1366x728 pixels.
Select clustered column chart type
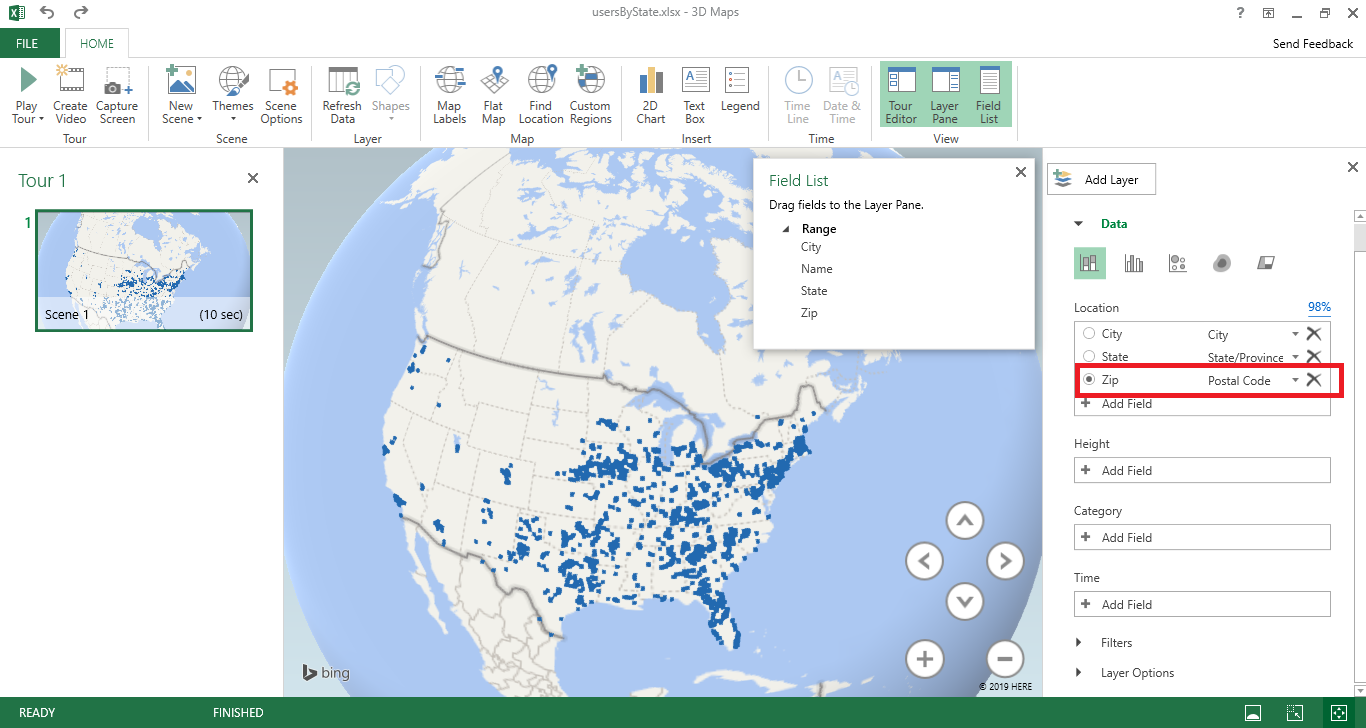point(1134,263)
